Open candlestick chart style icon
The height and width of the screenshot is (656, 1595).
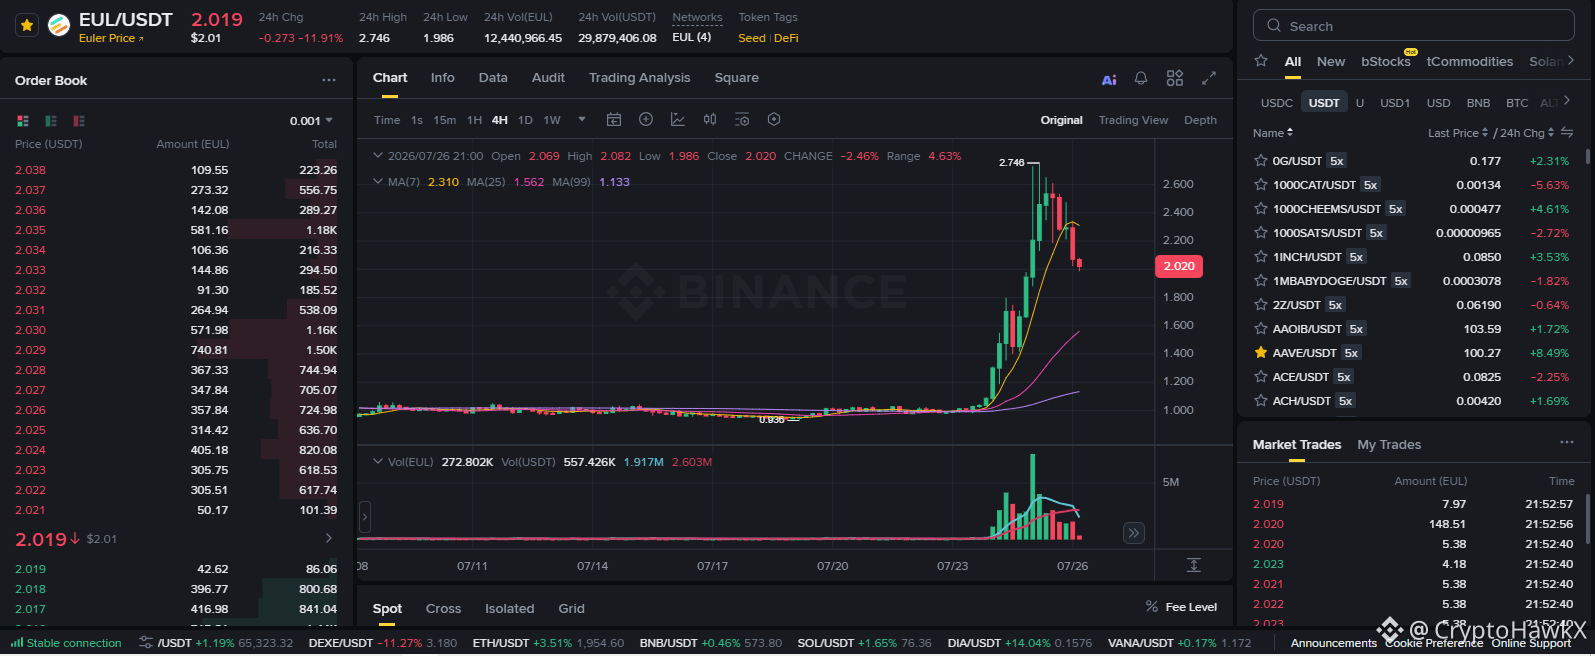pyautogui.click(x=710, y=120)
